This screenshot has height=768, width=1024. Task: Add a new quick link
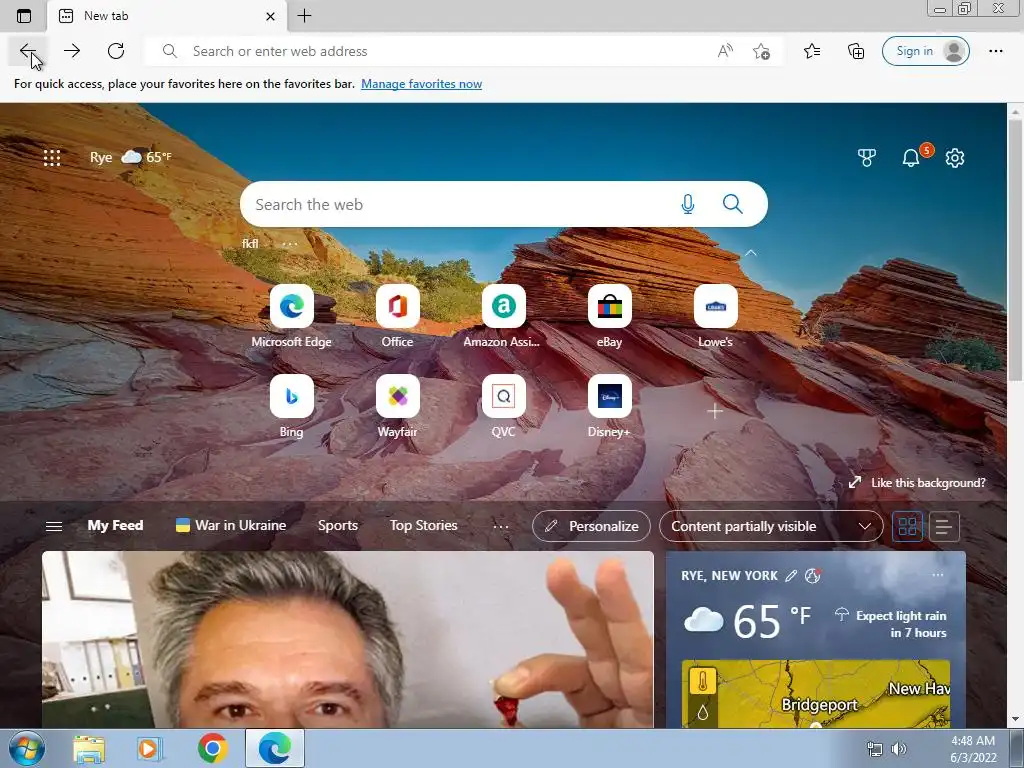click(715, 411)
